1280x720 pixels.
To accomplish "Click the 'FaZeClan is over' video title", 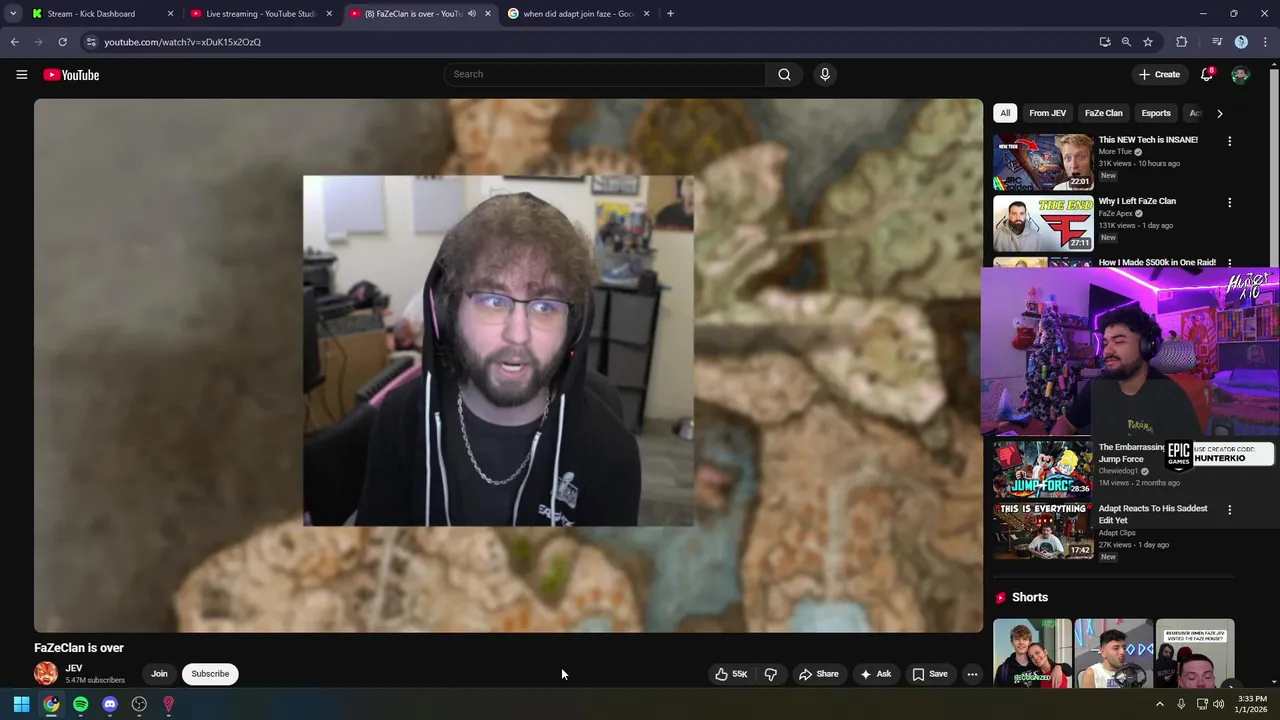I will tap(79, 648).
